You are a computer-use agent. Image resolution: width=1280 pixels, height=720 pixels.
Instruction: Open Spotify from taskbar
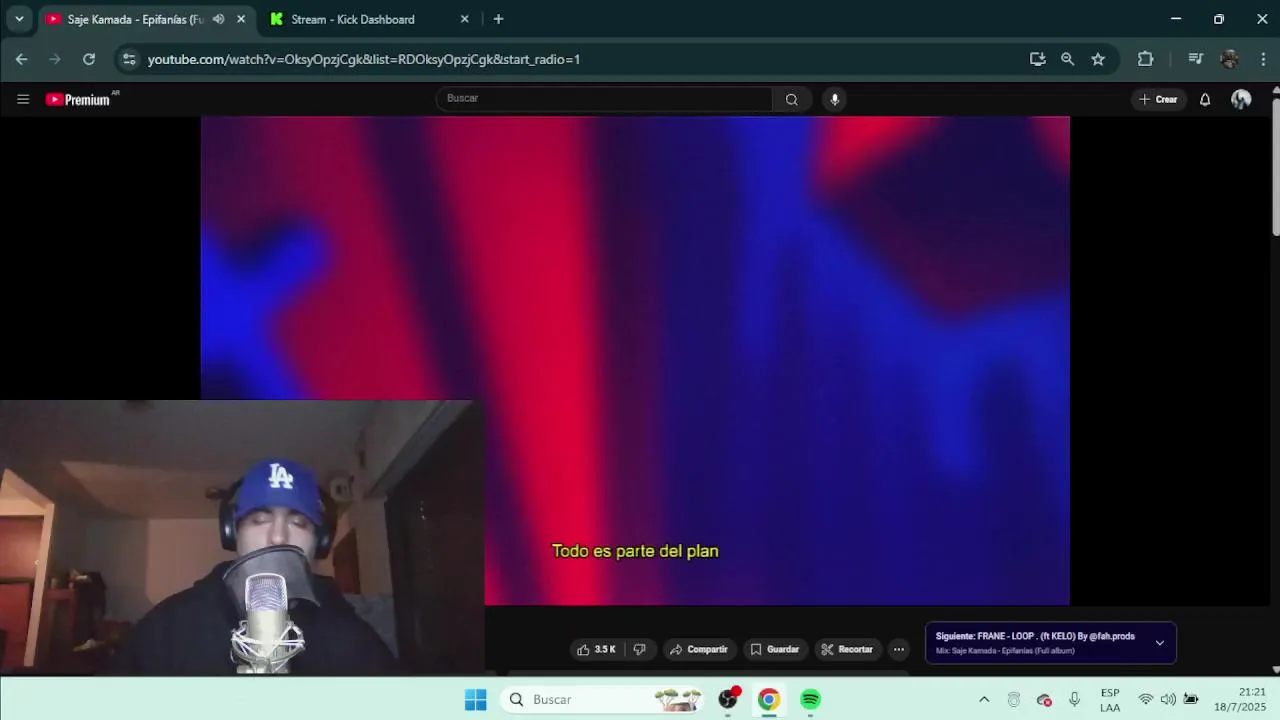810,700
